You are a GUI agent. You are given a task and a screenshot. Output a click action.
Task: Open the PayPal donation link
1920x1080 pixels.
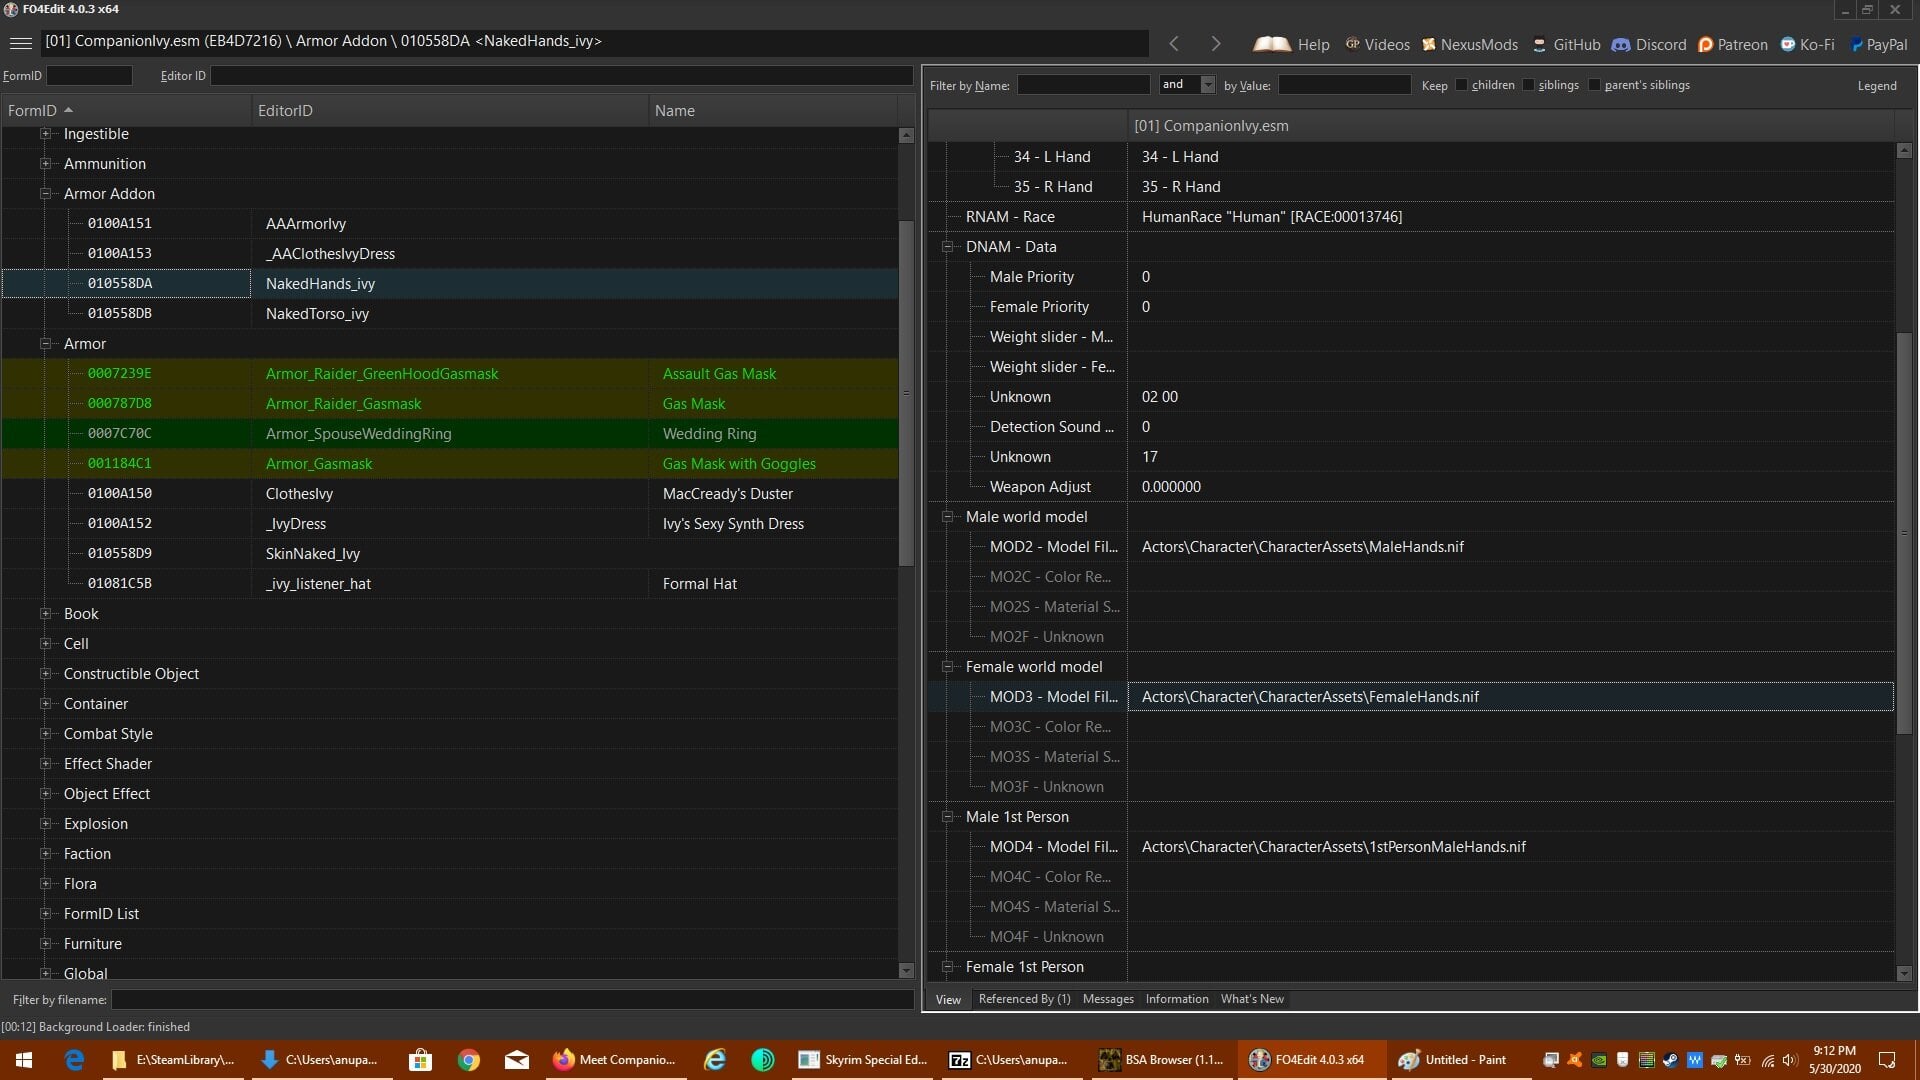click(x=1878, y=44)
